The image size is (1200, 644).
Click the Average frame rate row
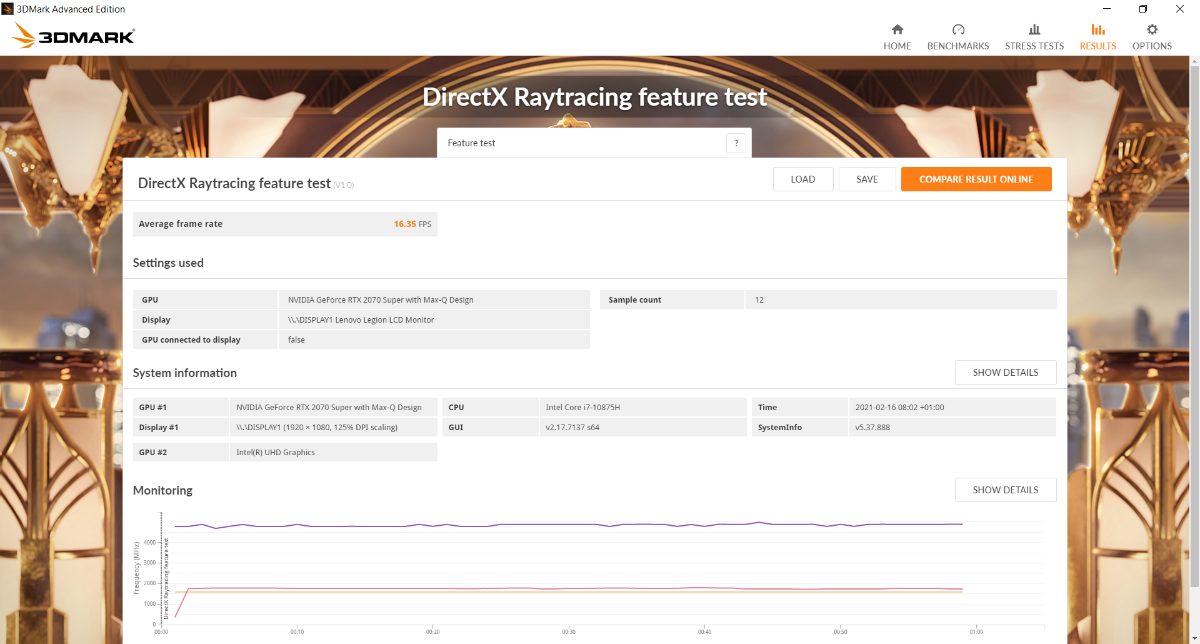[x=285, y=224]
